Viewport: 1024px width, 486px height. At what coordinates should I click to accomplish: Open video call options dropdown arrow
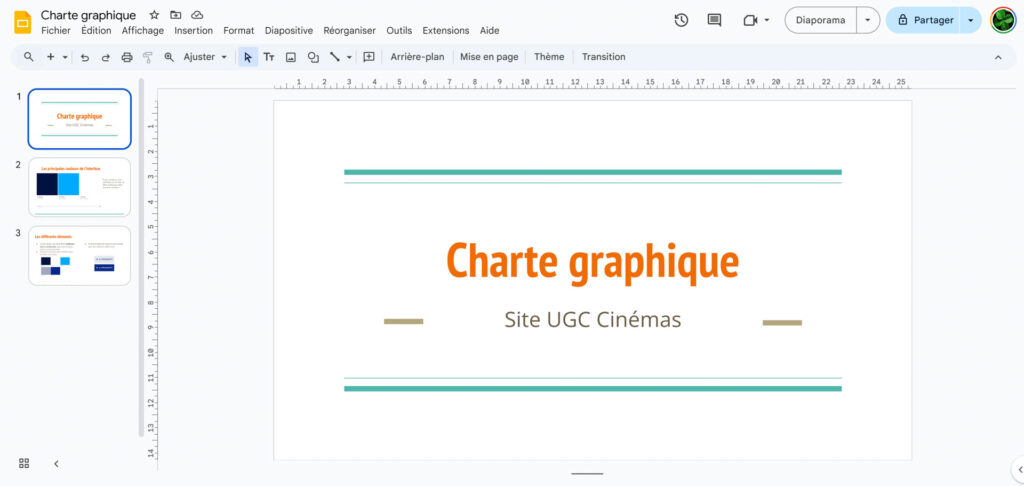[x=767, y=20]
